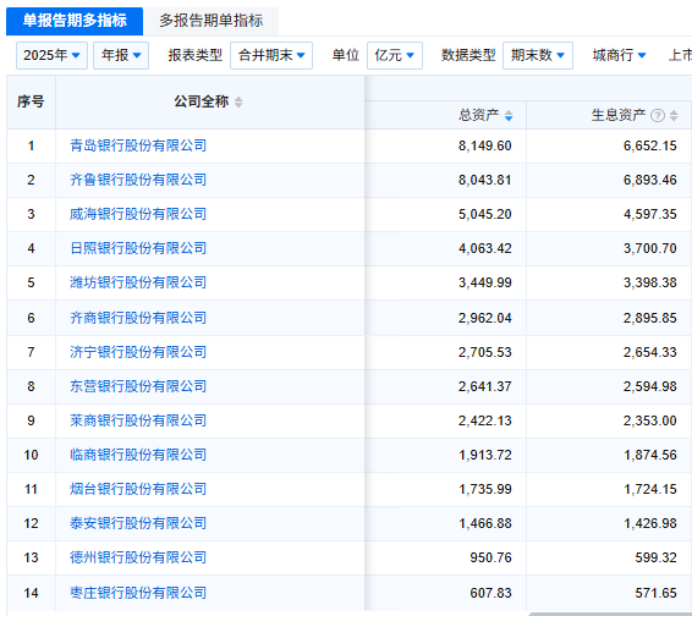Open 泰安银行股份有限公司 link
Screen dimensions: 692x617
pos(138,523)
